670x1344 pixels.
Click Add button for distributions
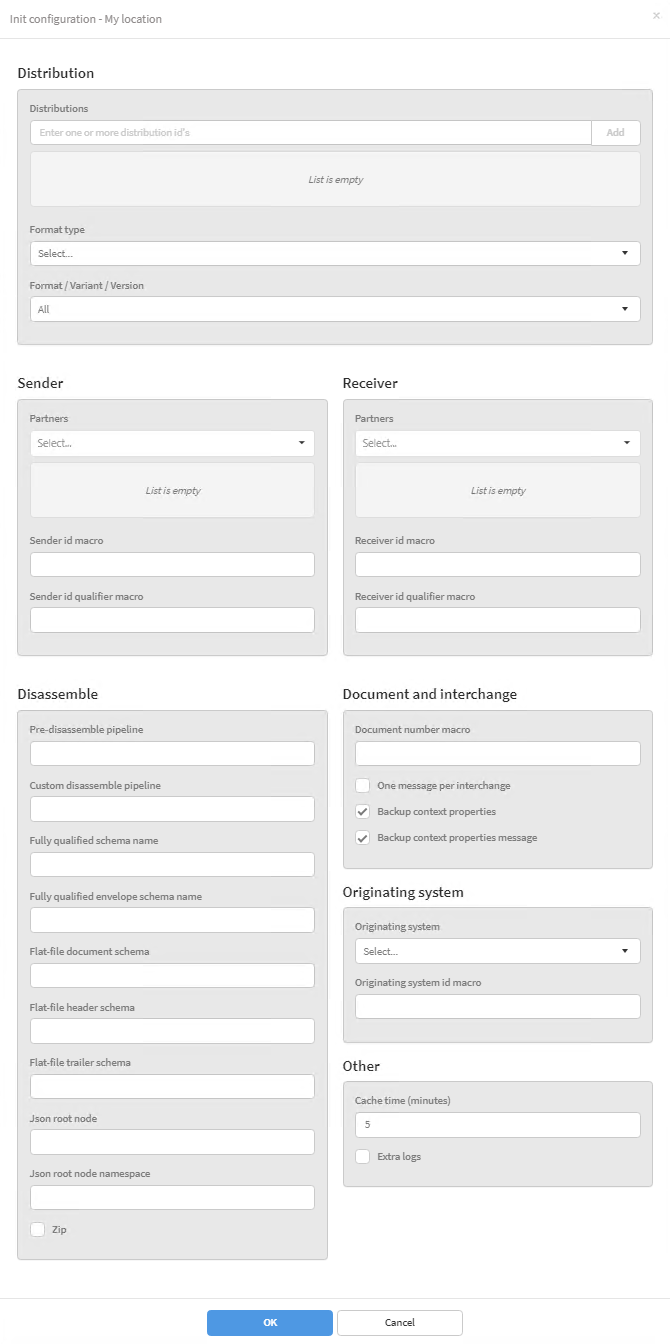[615, 133]
